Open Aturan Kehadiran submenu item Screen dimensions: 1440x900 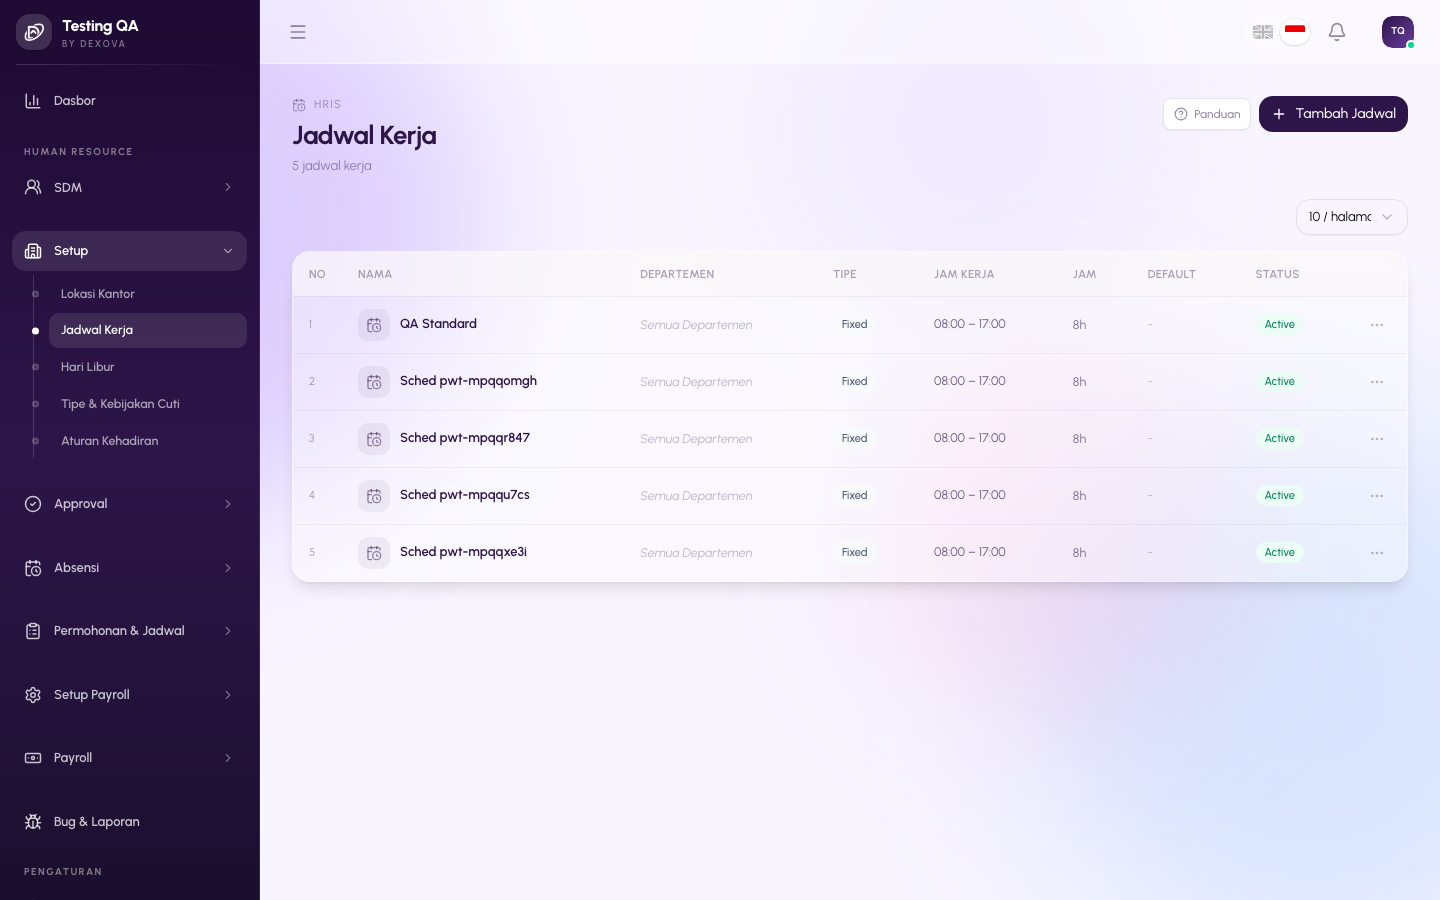tap(148, 441)
